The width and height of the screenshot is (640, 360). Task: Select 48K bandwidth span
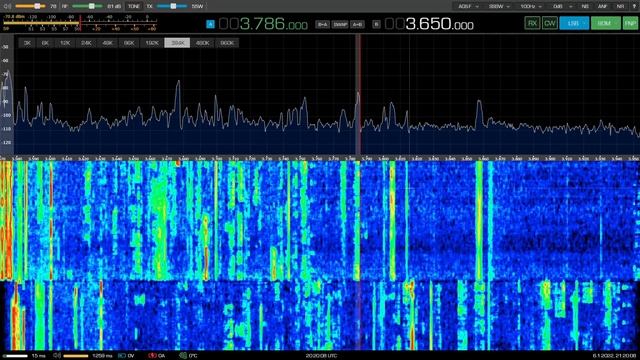tap(108, 43)
